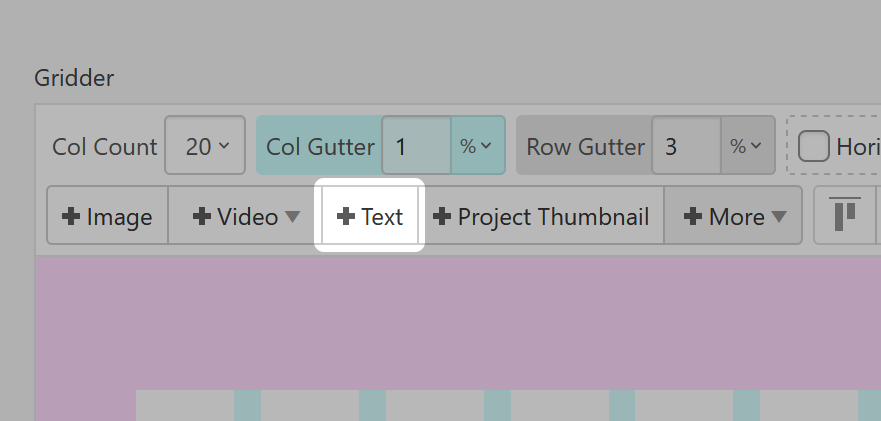Image resolution: width=881 pixels, height=421 pixels.
Task: Click the plus icon beside More
Action: pyautogui.click(x=693, y=217)
